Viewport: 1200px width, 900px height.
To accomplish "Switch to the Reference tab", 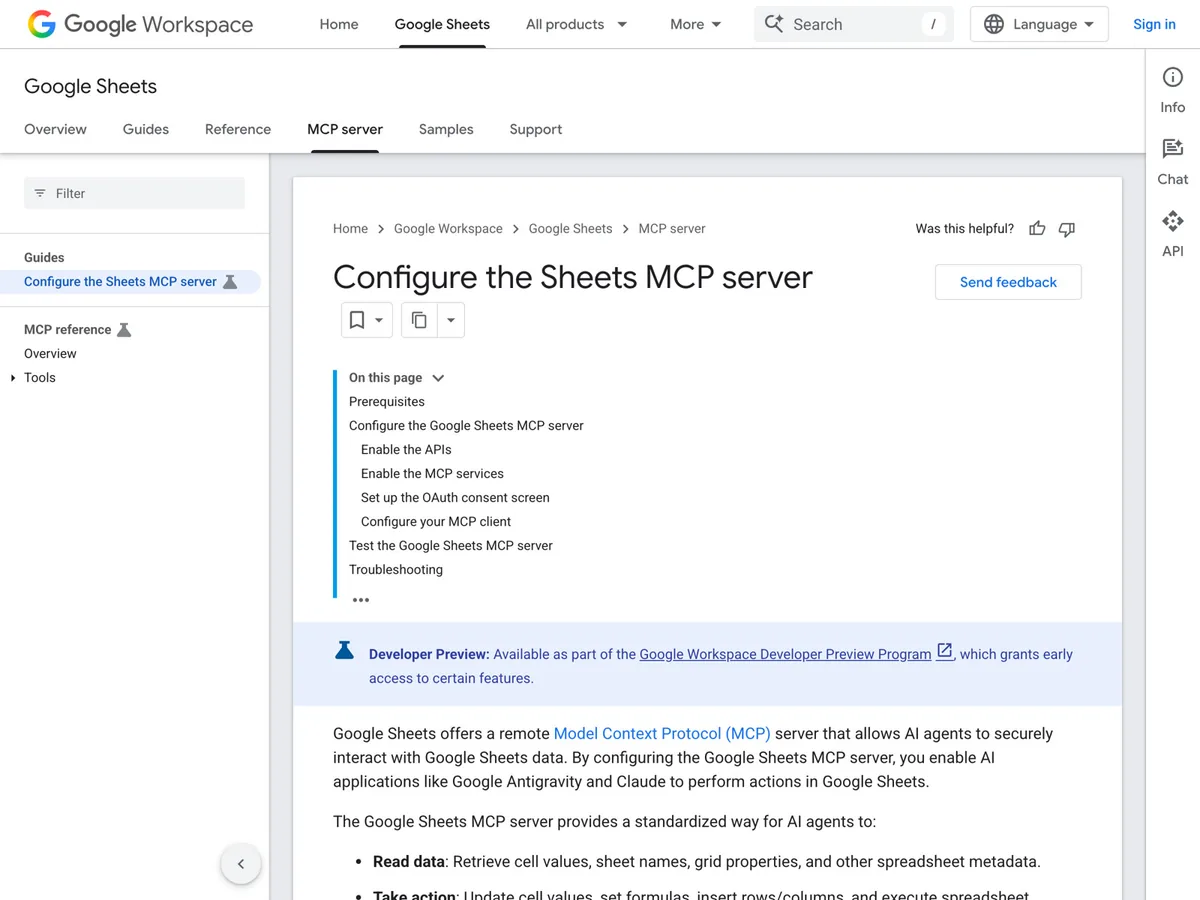I will [238, 129].
